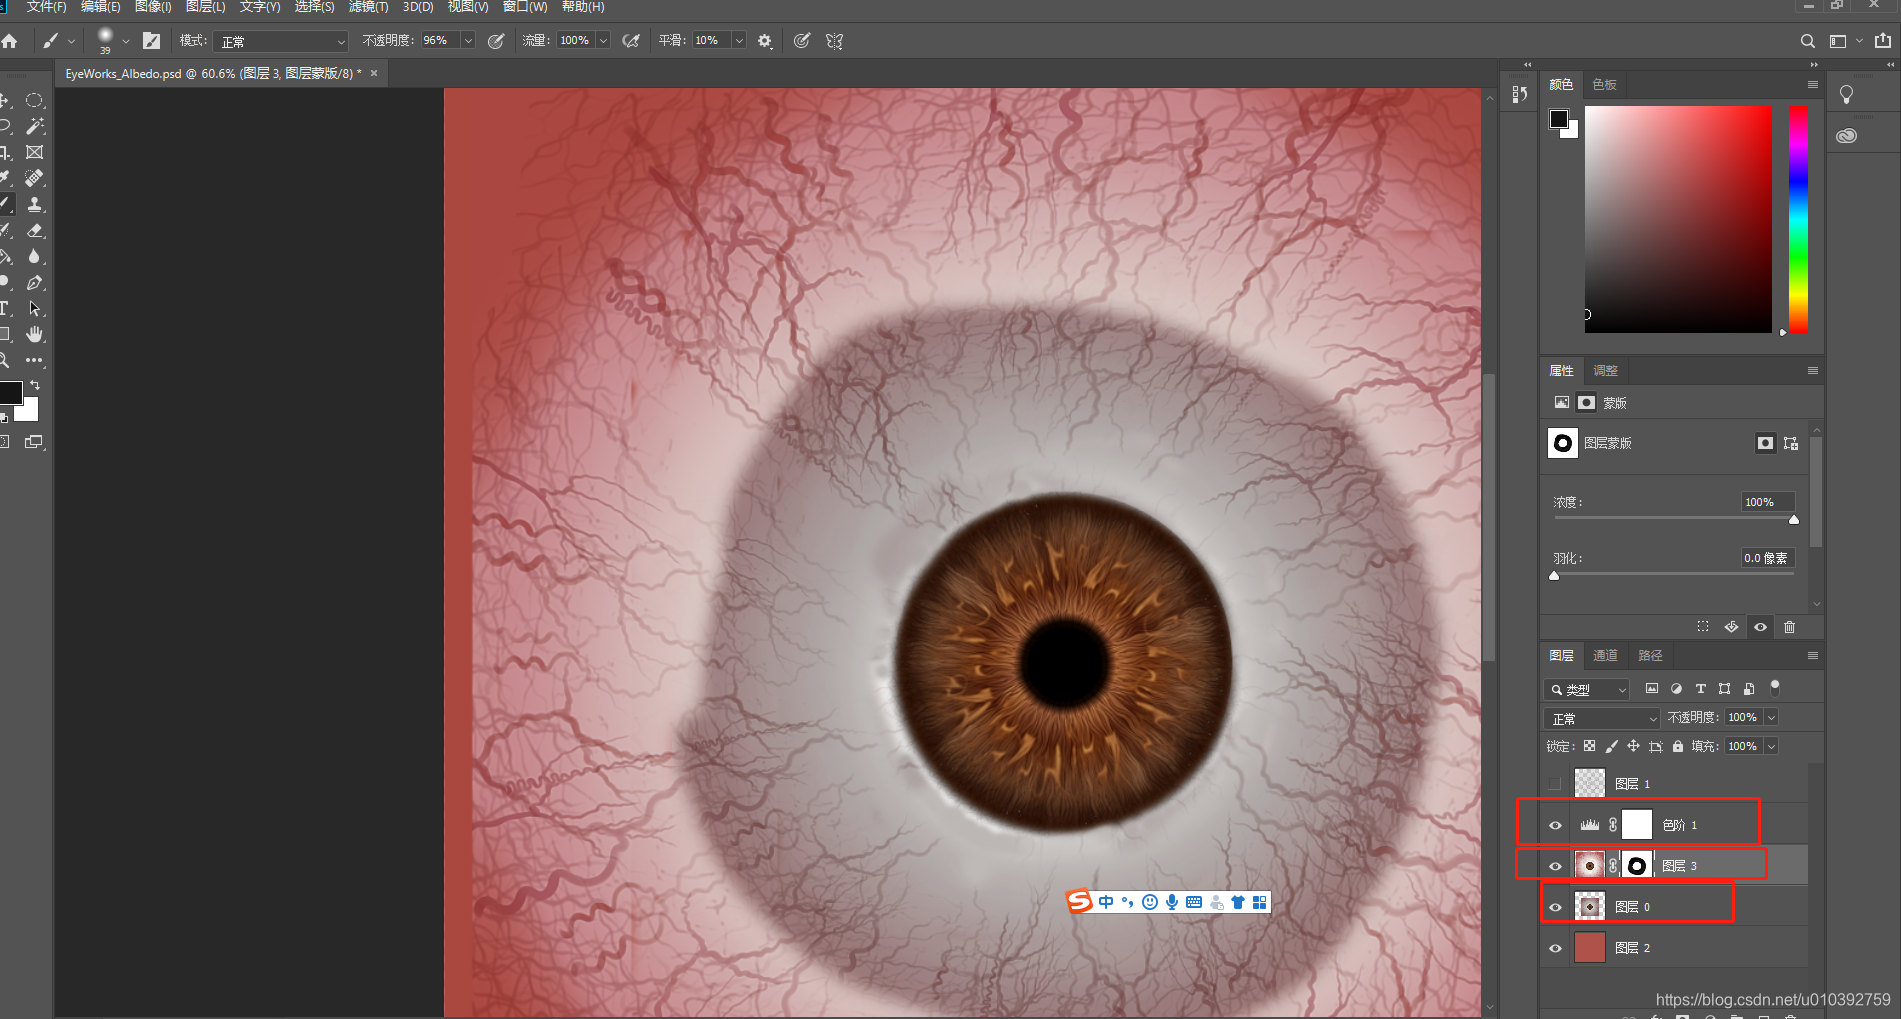This screenshot has height=1019, width=1901.
Task: Expand the layer opacity 100% dropdown
Action: (x=1771, y=717)
